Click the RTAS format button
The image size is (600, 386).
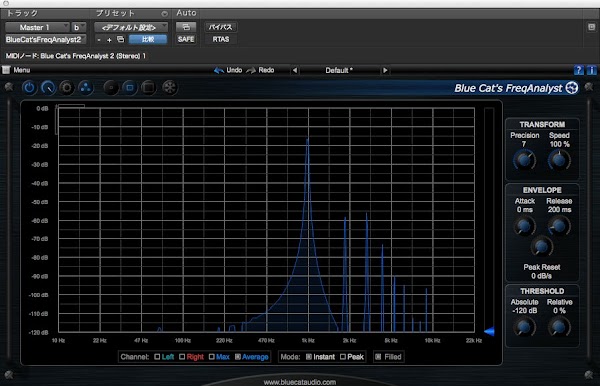point(221,39)
